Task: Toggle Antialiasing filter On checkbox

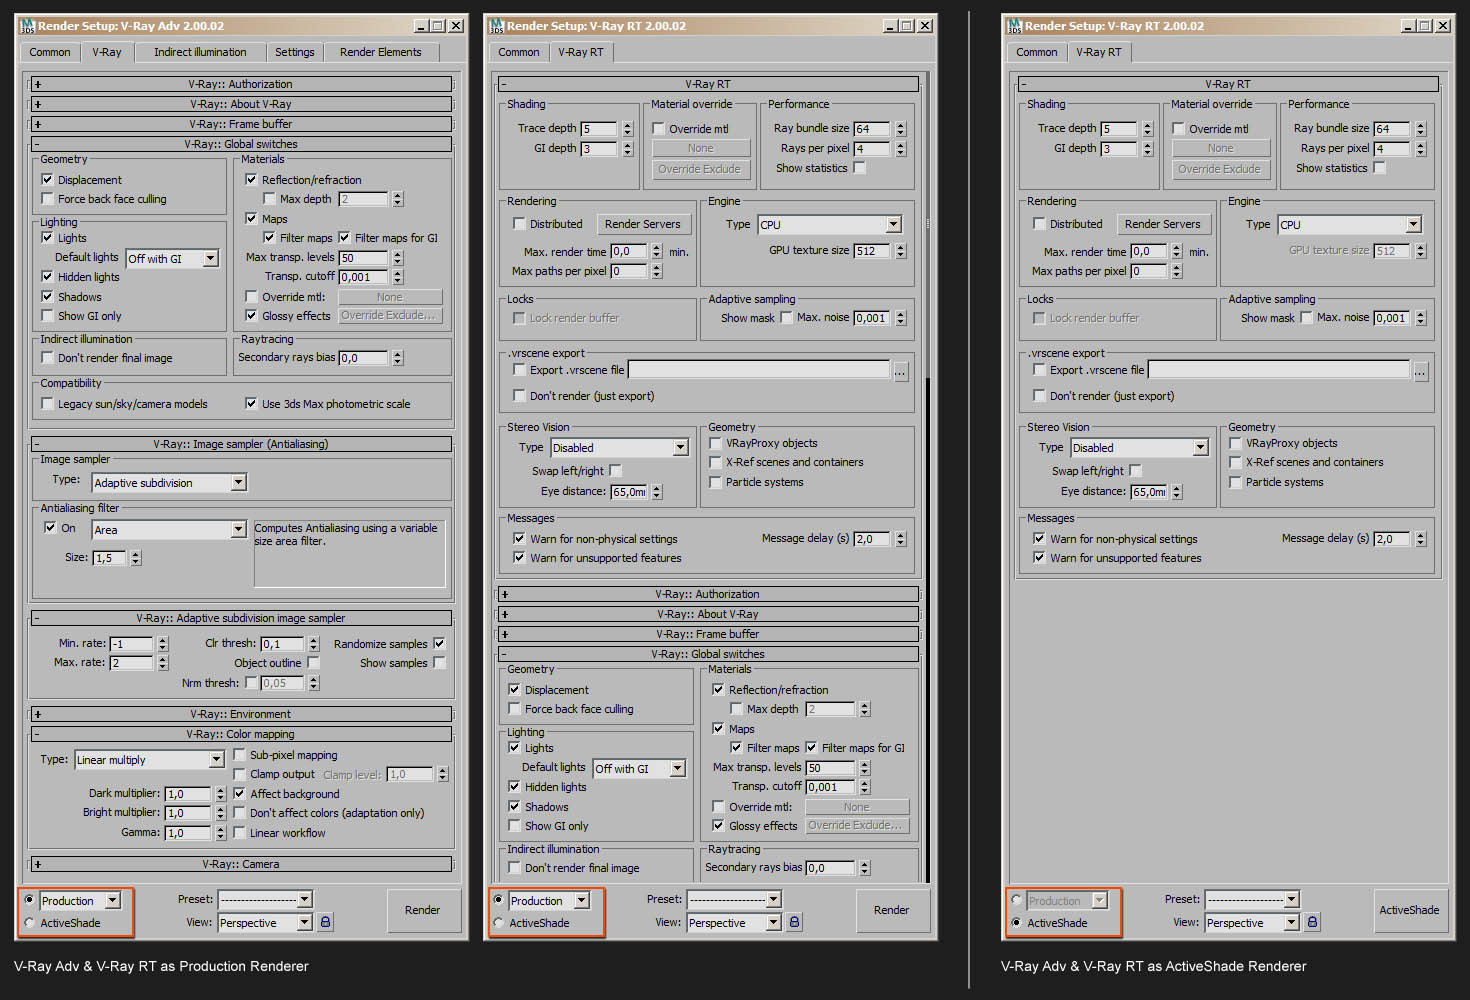Action: point(50,528)
